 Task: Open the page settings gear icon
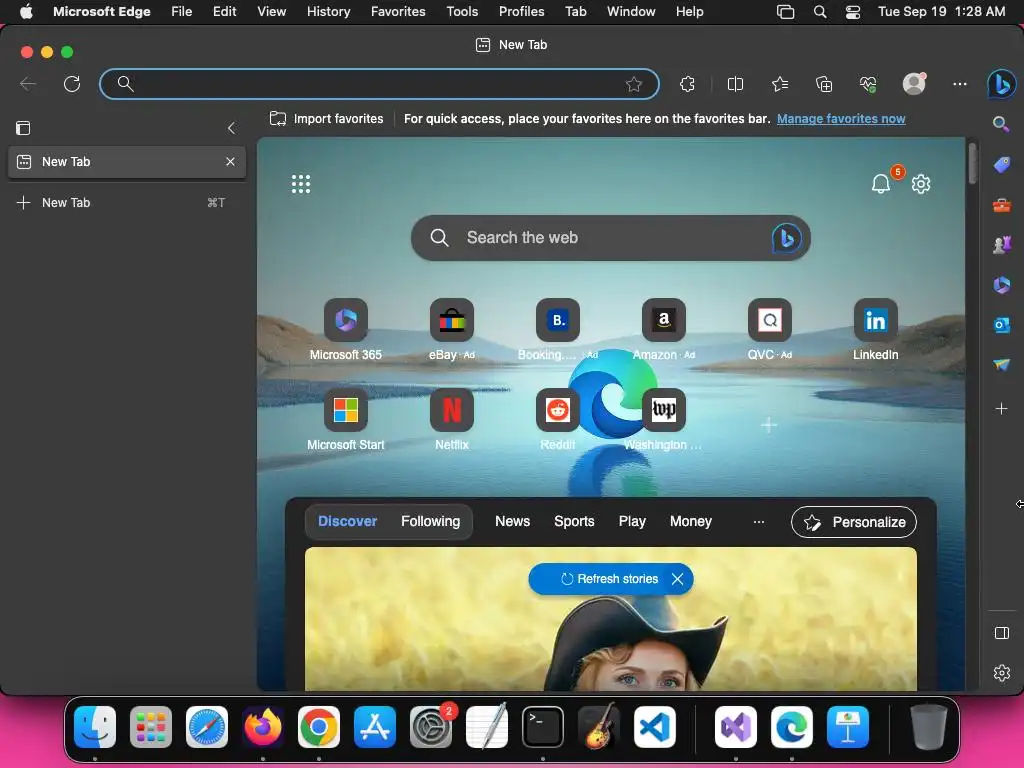(x=921, y=184)
